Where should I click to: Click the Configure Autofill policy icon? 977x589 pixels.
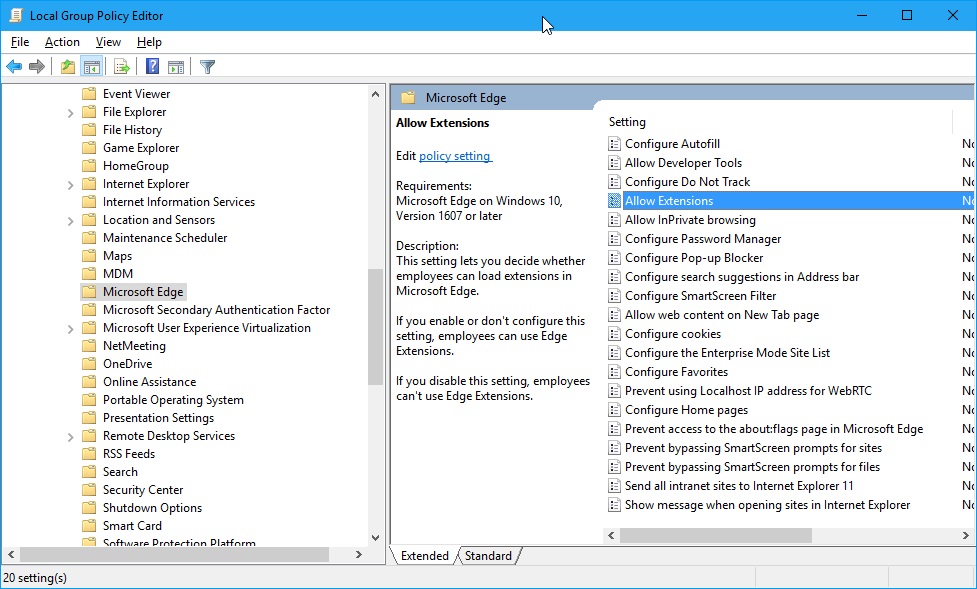pyautogui.click(x=614, y=144)
